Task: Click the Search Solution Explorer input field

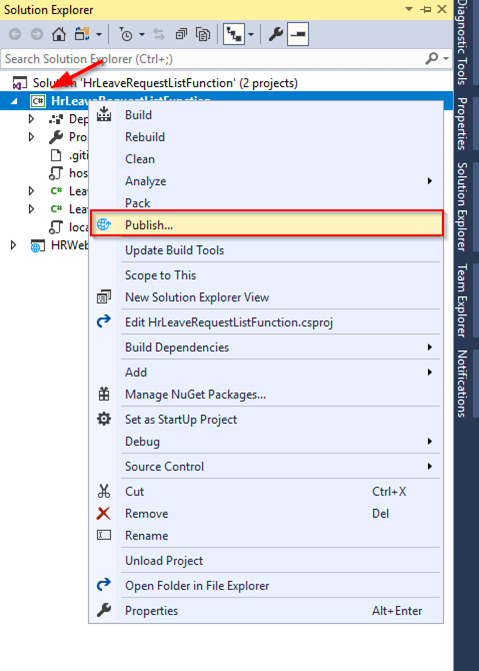Action: [x=212, y=58]
